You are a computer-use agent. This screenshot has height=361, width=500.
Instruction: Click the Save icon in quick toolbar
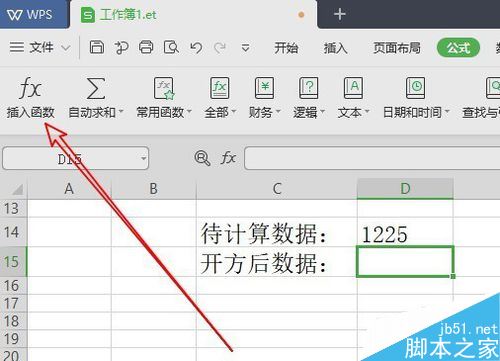pos(97,48)
